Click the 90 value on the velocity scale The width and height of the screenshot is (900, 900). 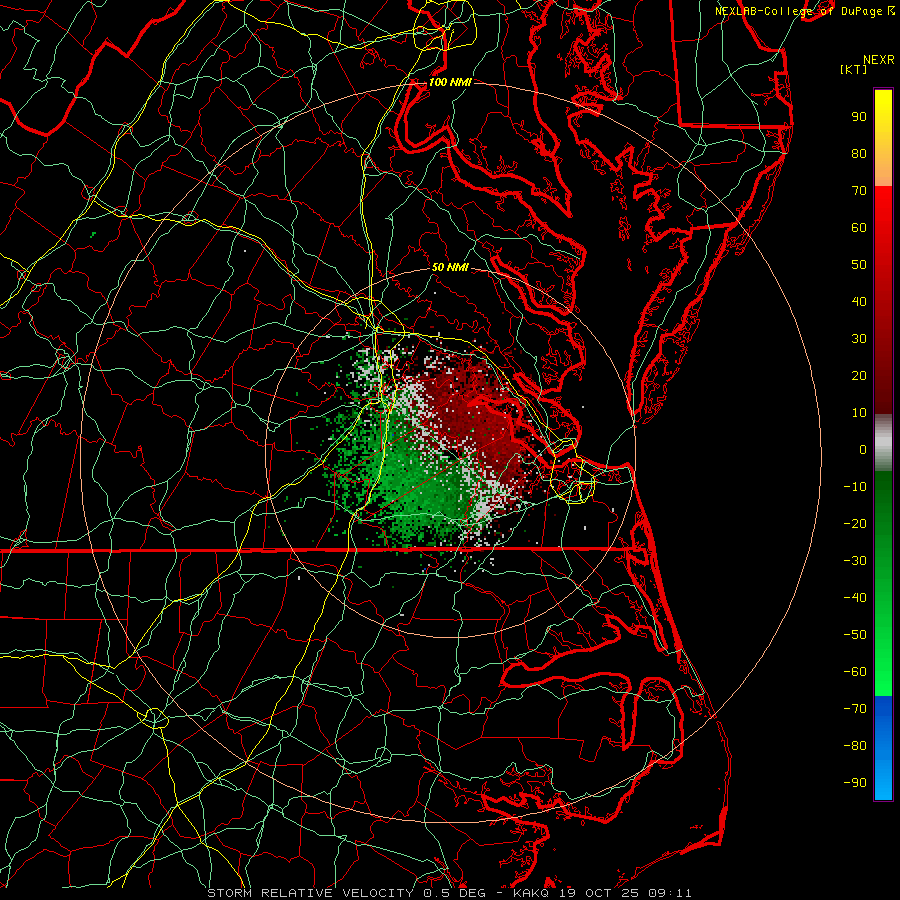pyautogui.click(x=859, y=117)
